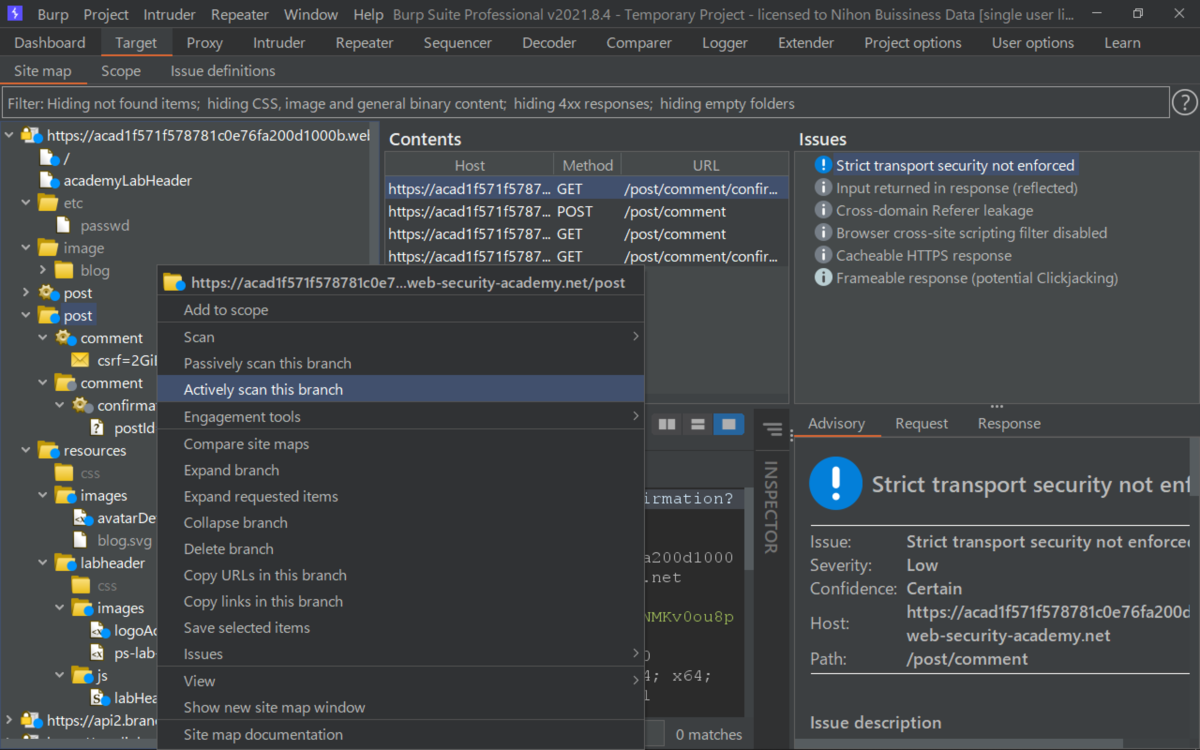Click the js folder icon
This screenshot has height=750, width=1200.
(82, 676)
